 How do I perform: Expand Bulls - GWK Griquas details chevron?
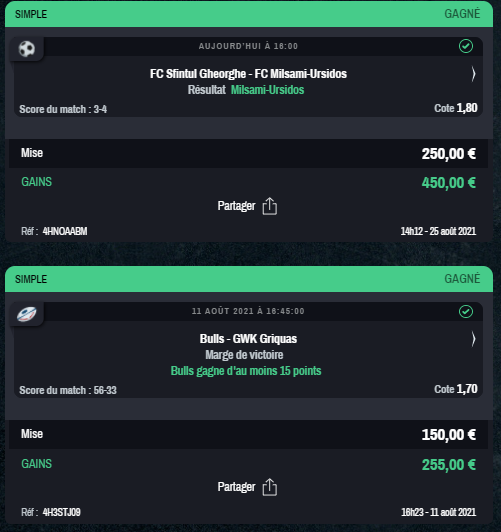[473, 339]
